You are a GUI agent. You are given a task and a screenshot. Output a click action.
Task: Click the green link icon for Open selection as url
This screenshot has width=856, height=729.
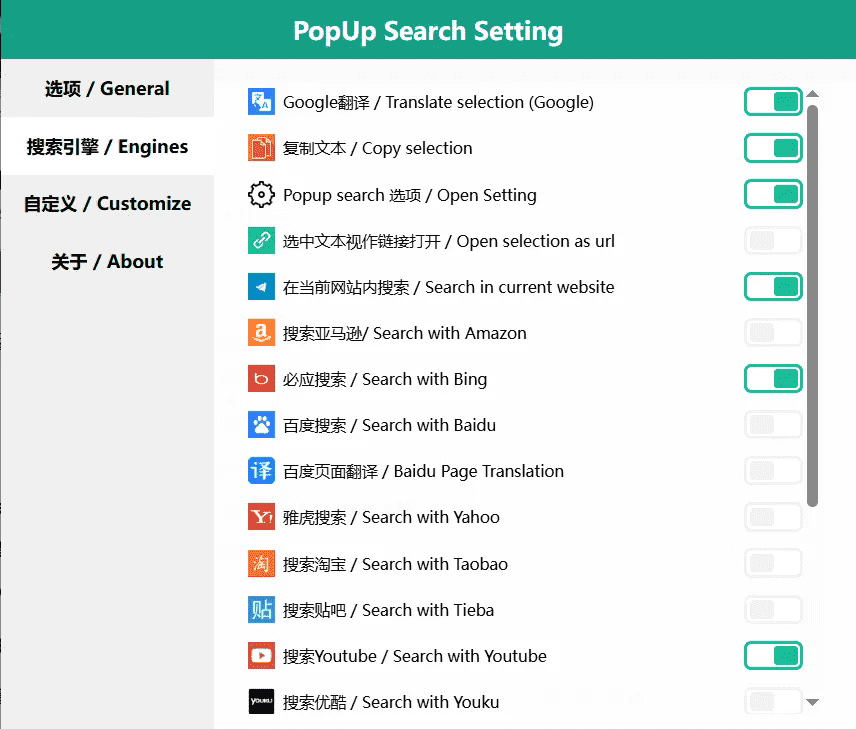coord(261,240)
